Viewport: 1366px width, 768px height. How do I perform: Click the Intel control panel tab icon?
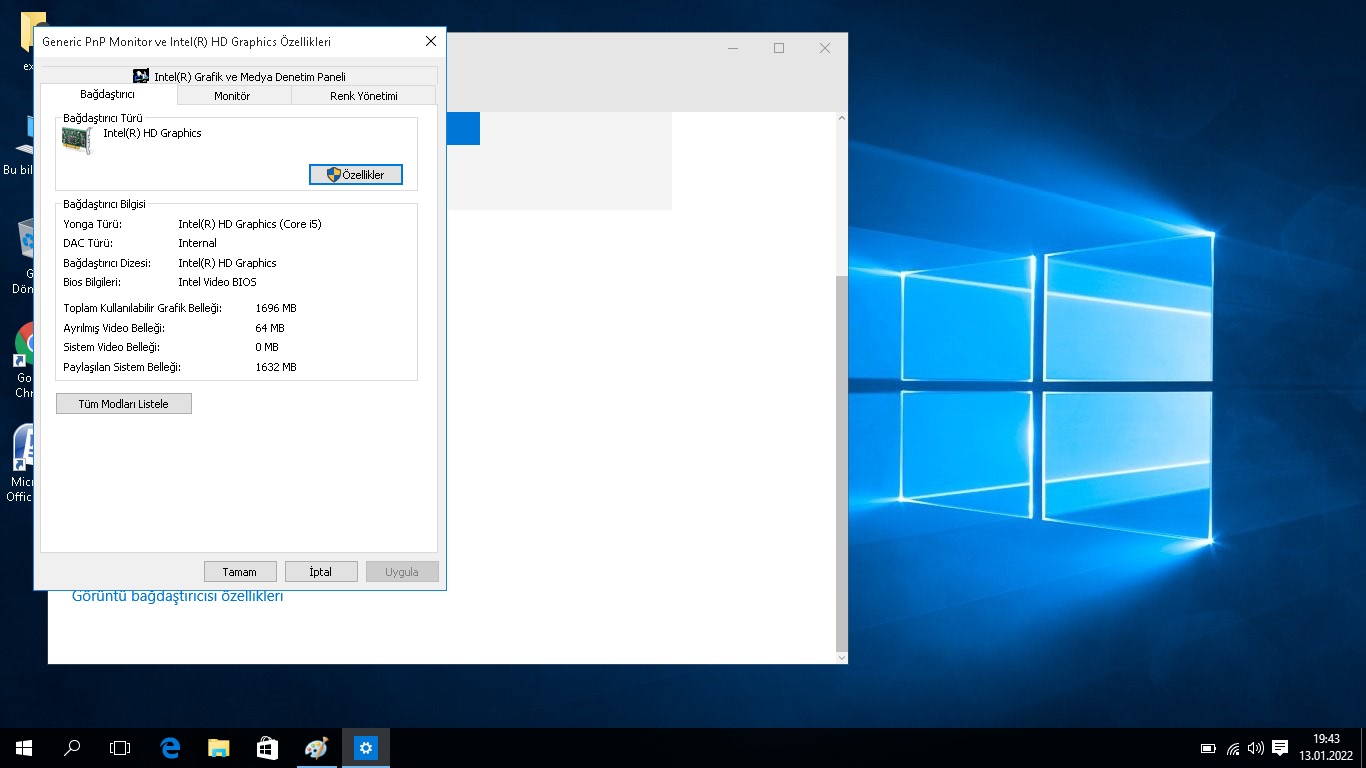[x=141, y=76]
